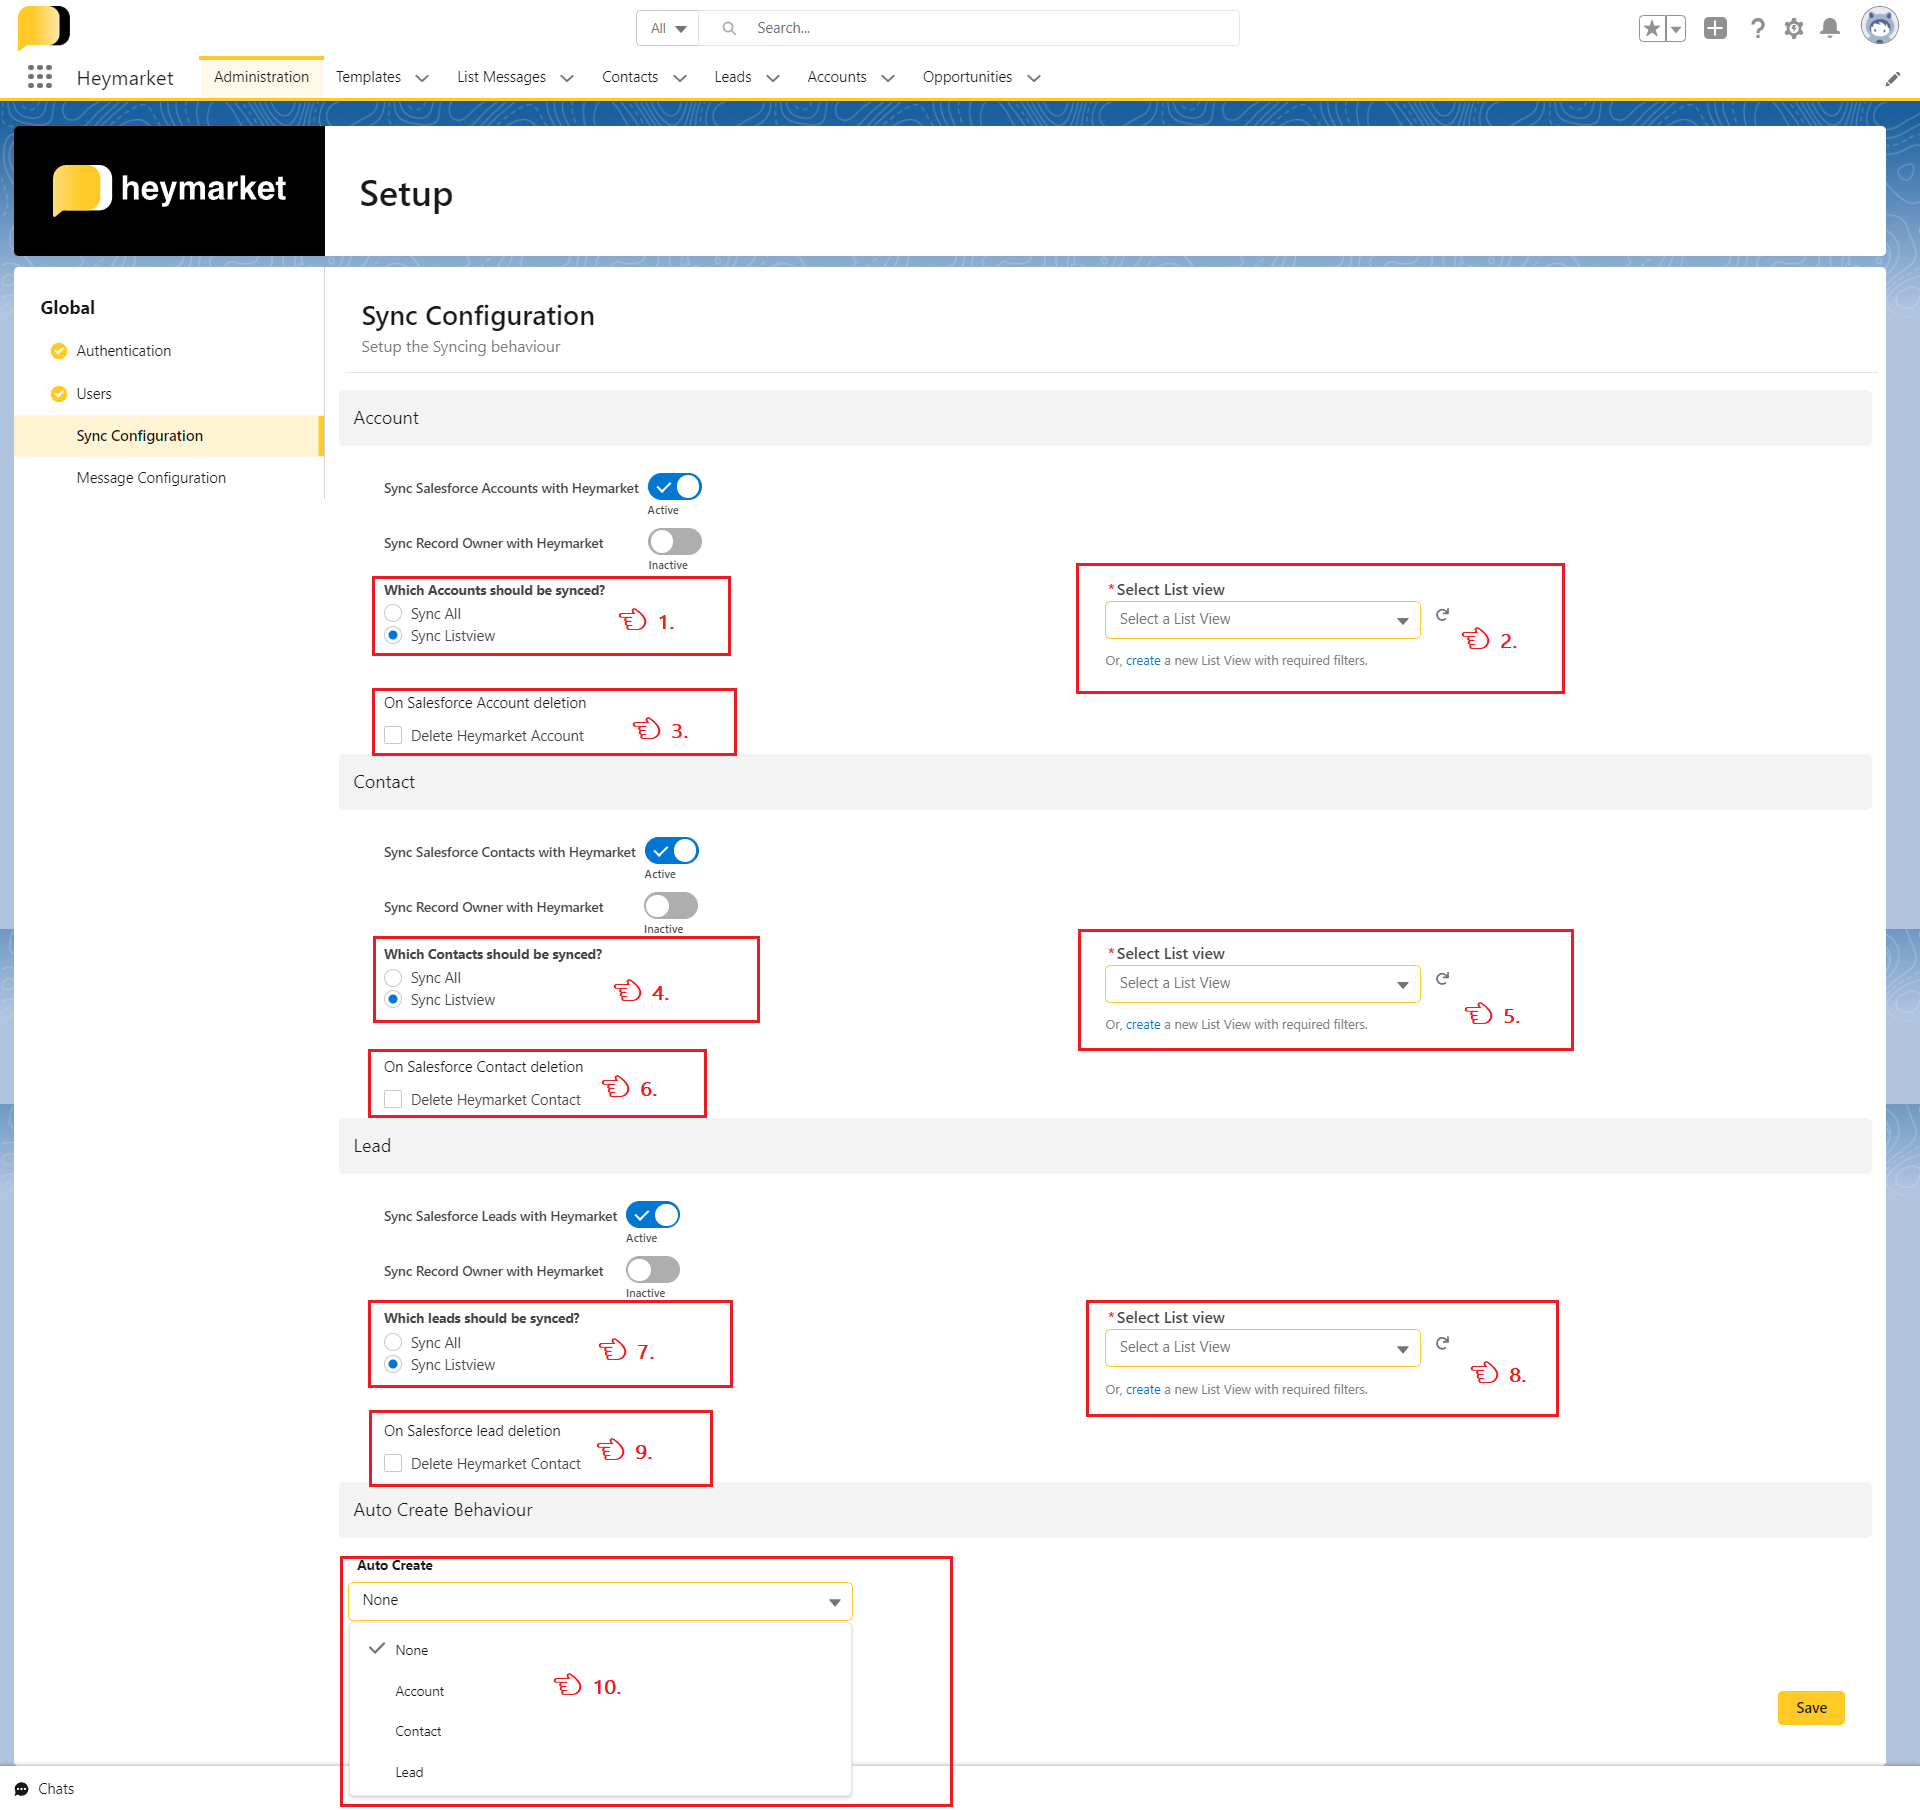The width and height of the screenshot is (1920, 1810).
Task: Select Sync Listview for Contacts
Action: pos(393,1000)
